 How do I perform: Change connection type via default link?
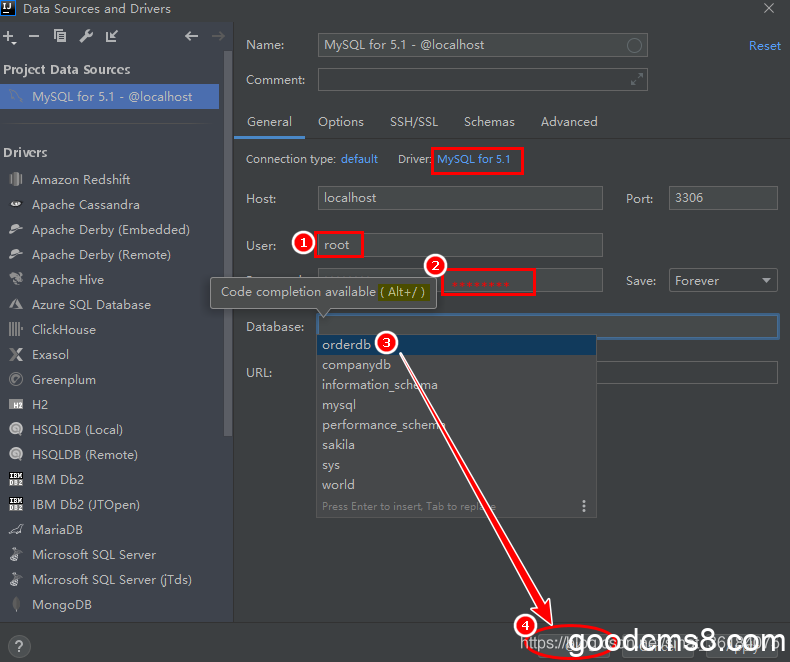tap(359, 159)
